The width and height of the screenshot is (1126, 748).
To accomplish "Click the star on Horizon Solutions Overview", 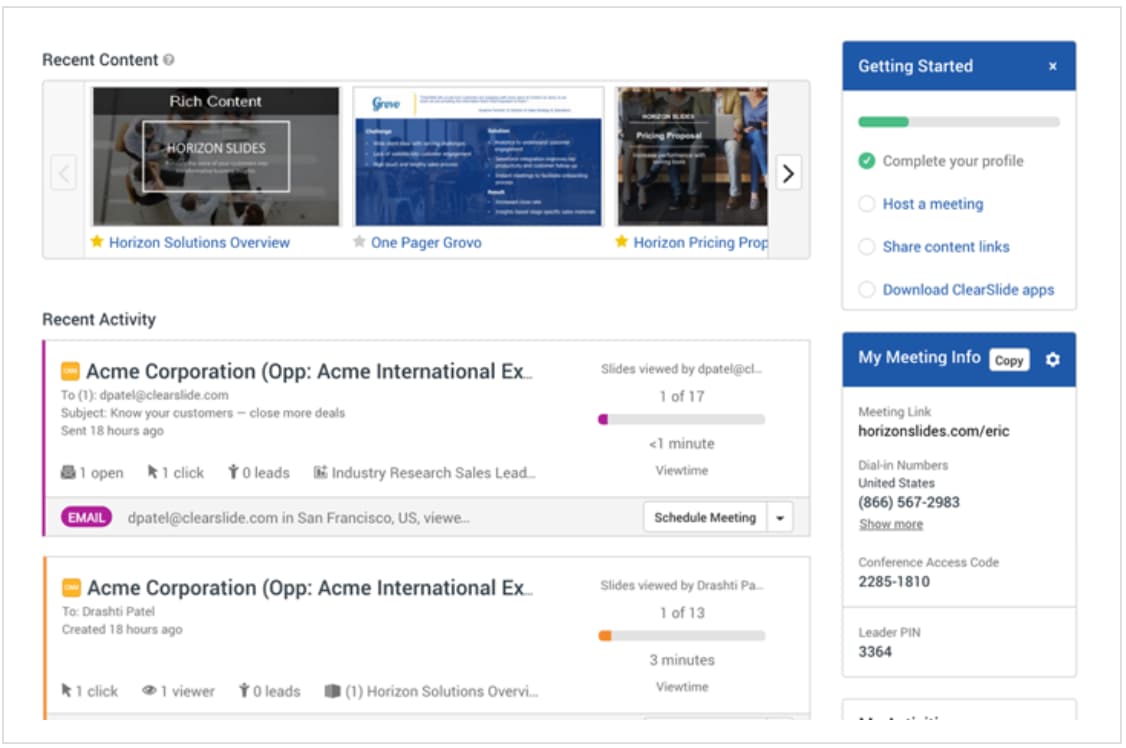I will pos(97,241).
